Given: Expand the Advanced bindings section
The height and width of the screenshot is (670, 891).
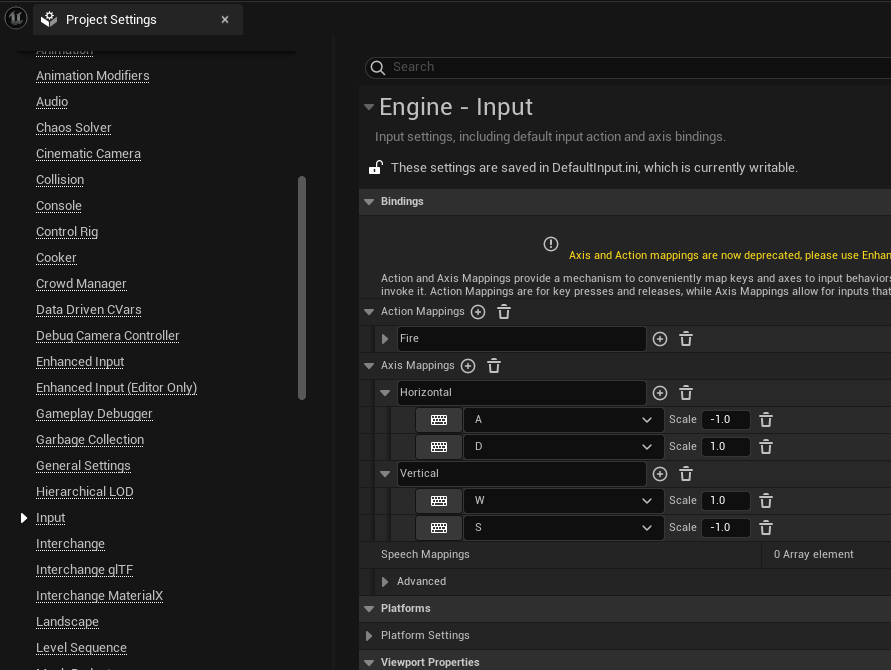Looking at the screenshot, I should pos(385,582).
